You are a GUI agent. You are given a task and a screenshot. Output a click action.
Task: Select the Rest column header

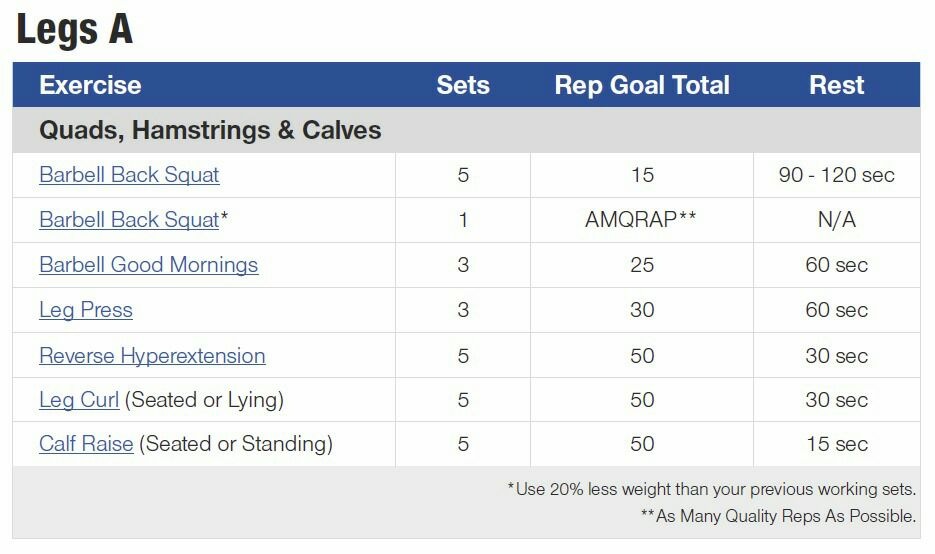tap(836, 85)
